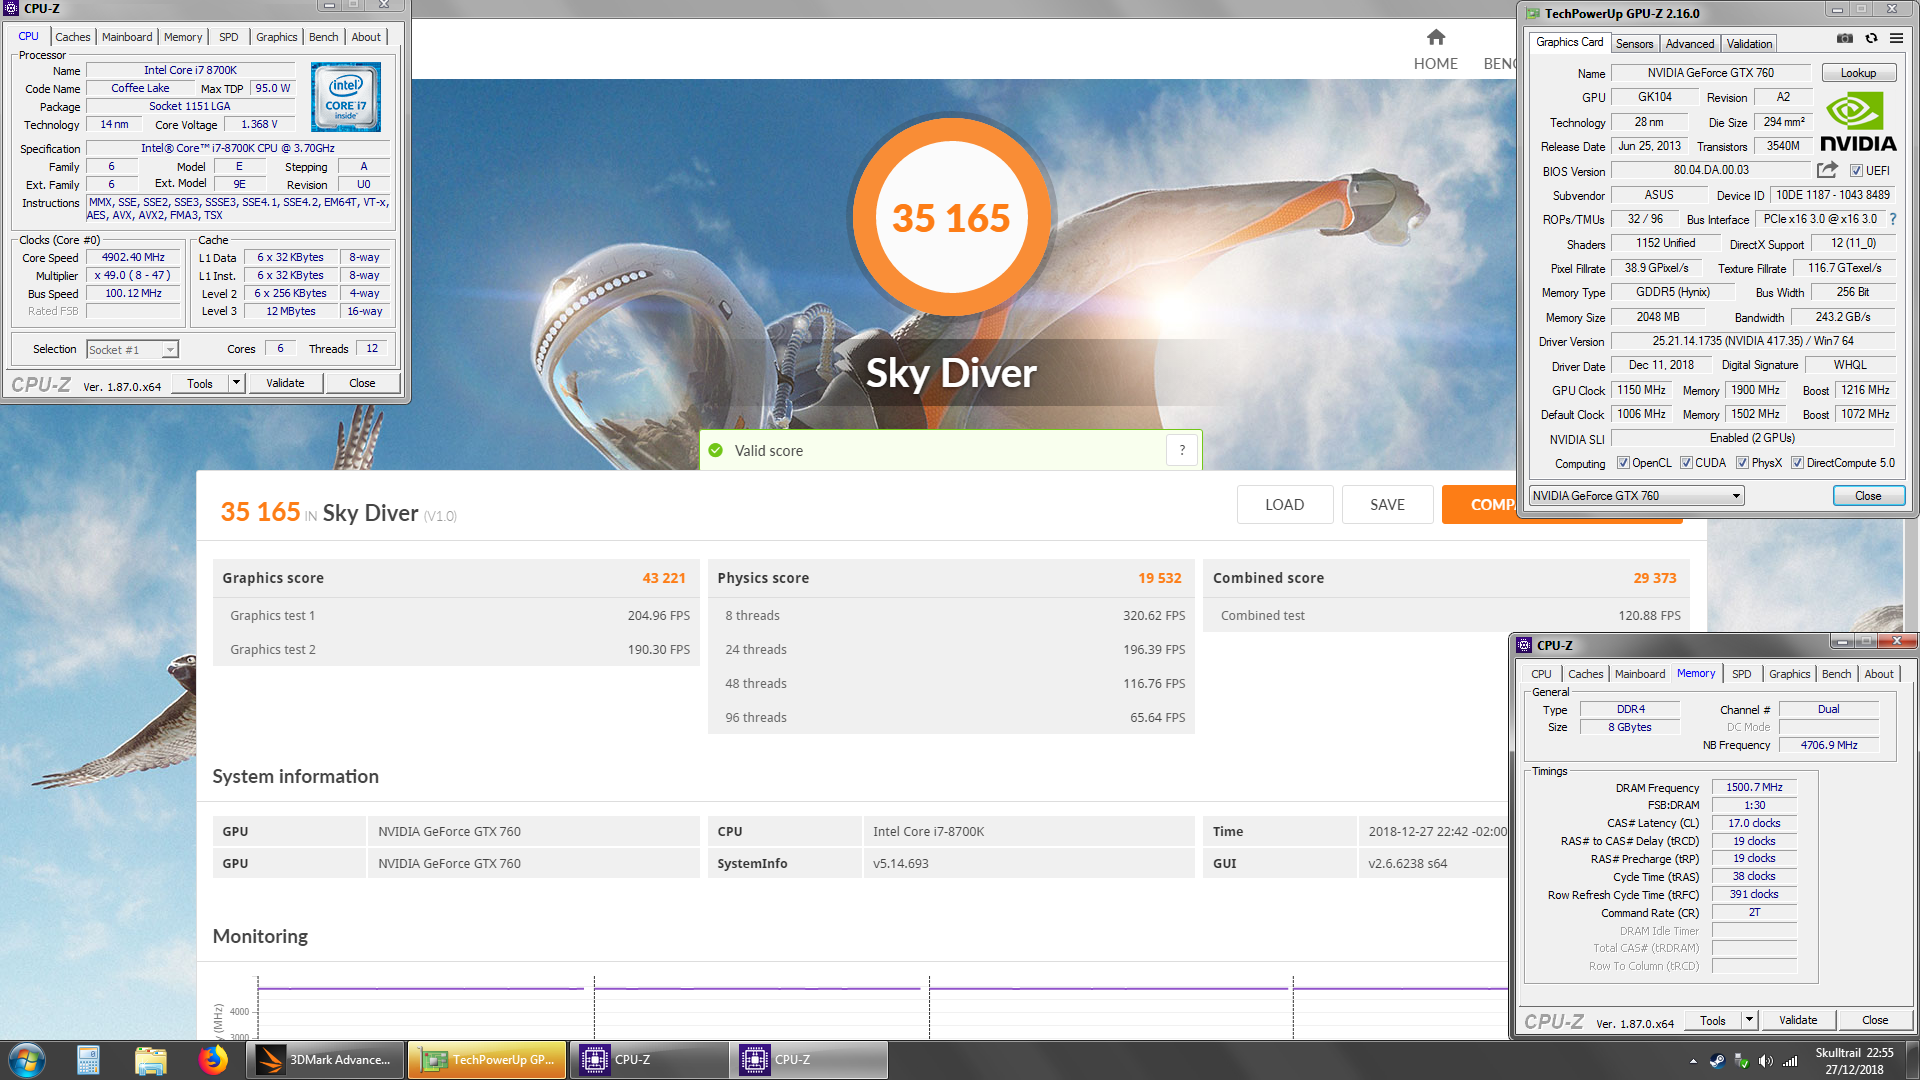Click the BIOS export share icon in GPU-Z
The image size is (1920, 1080).
[1827, 170]
